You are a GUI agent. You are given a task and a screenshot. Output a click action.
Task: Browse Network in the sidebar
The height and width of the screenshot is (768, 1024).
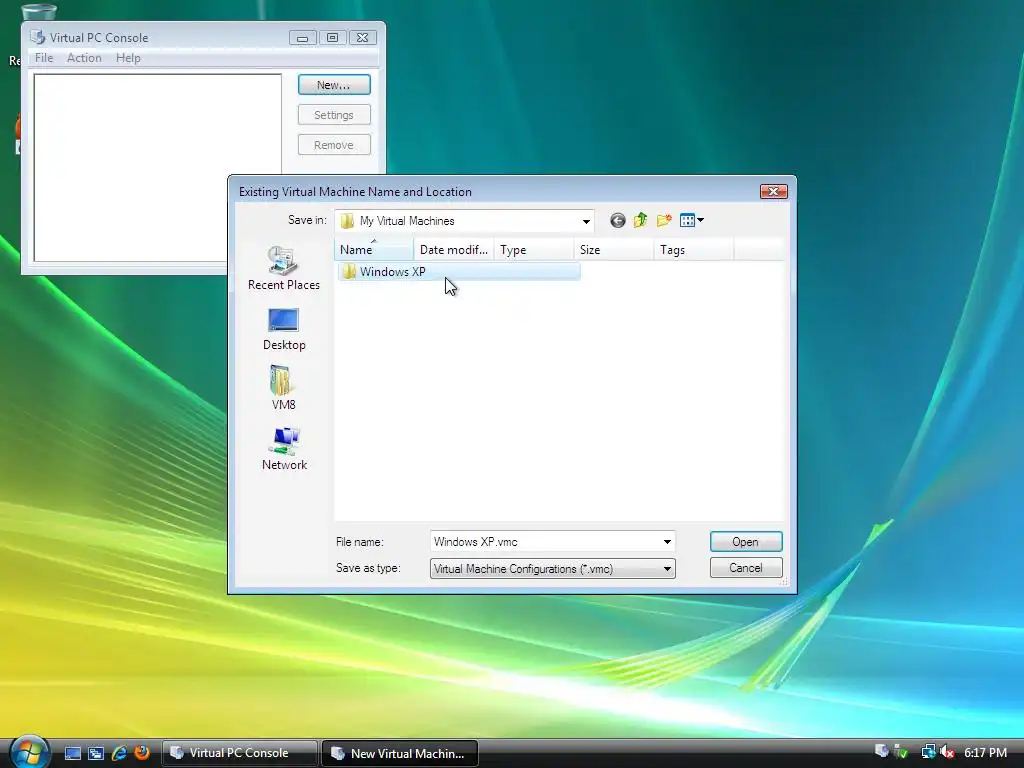(x=283, y=449)
